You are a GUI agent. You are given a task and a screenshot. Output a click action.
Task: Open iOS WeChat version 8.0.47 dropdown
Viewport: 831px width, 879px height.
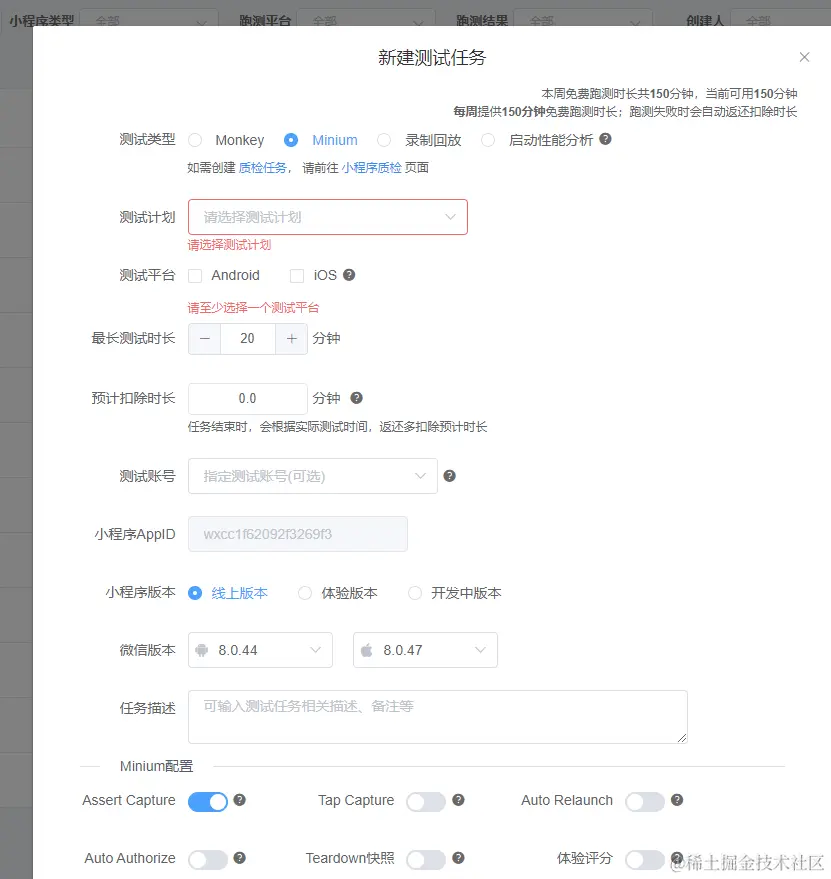(425, 650)
